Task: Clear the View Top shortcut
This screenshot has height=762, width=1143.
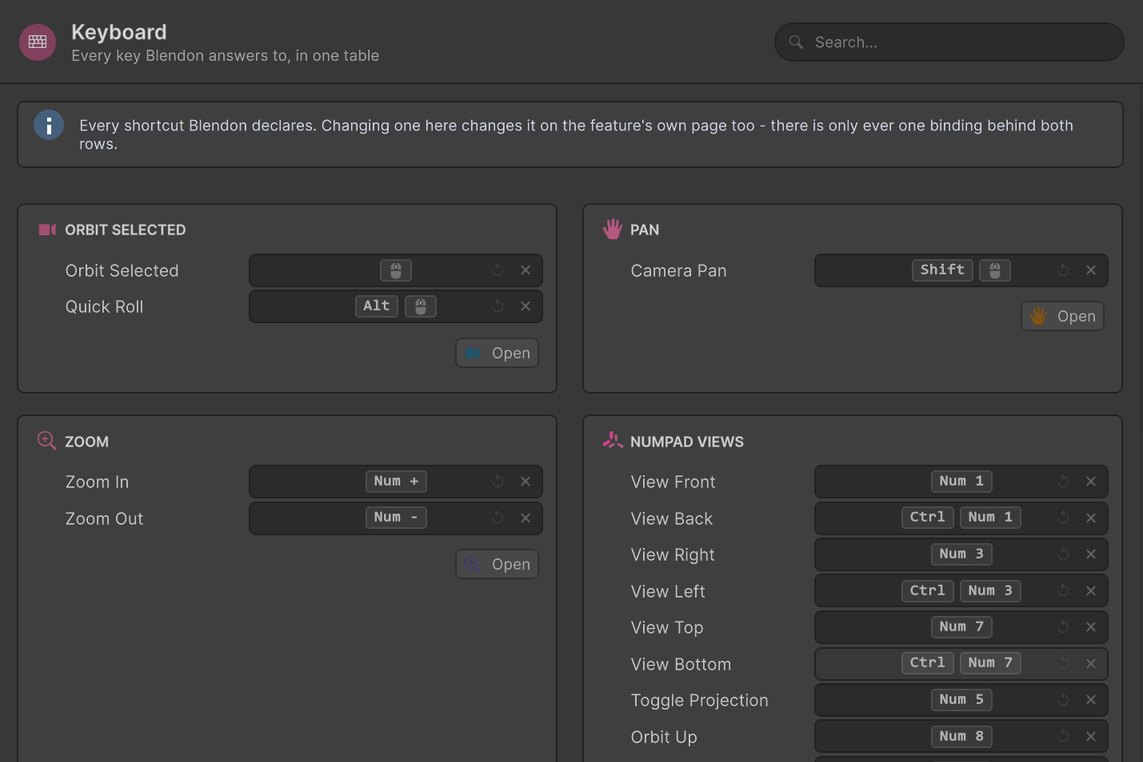Action: point(1091,627)
